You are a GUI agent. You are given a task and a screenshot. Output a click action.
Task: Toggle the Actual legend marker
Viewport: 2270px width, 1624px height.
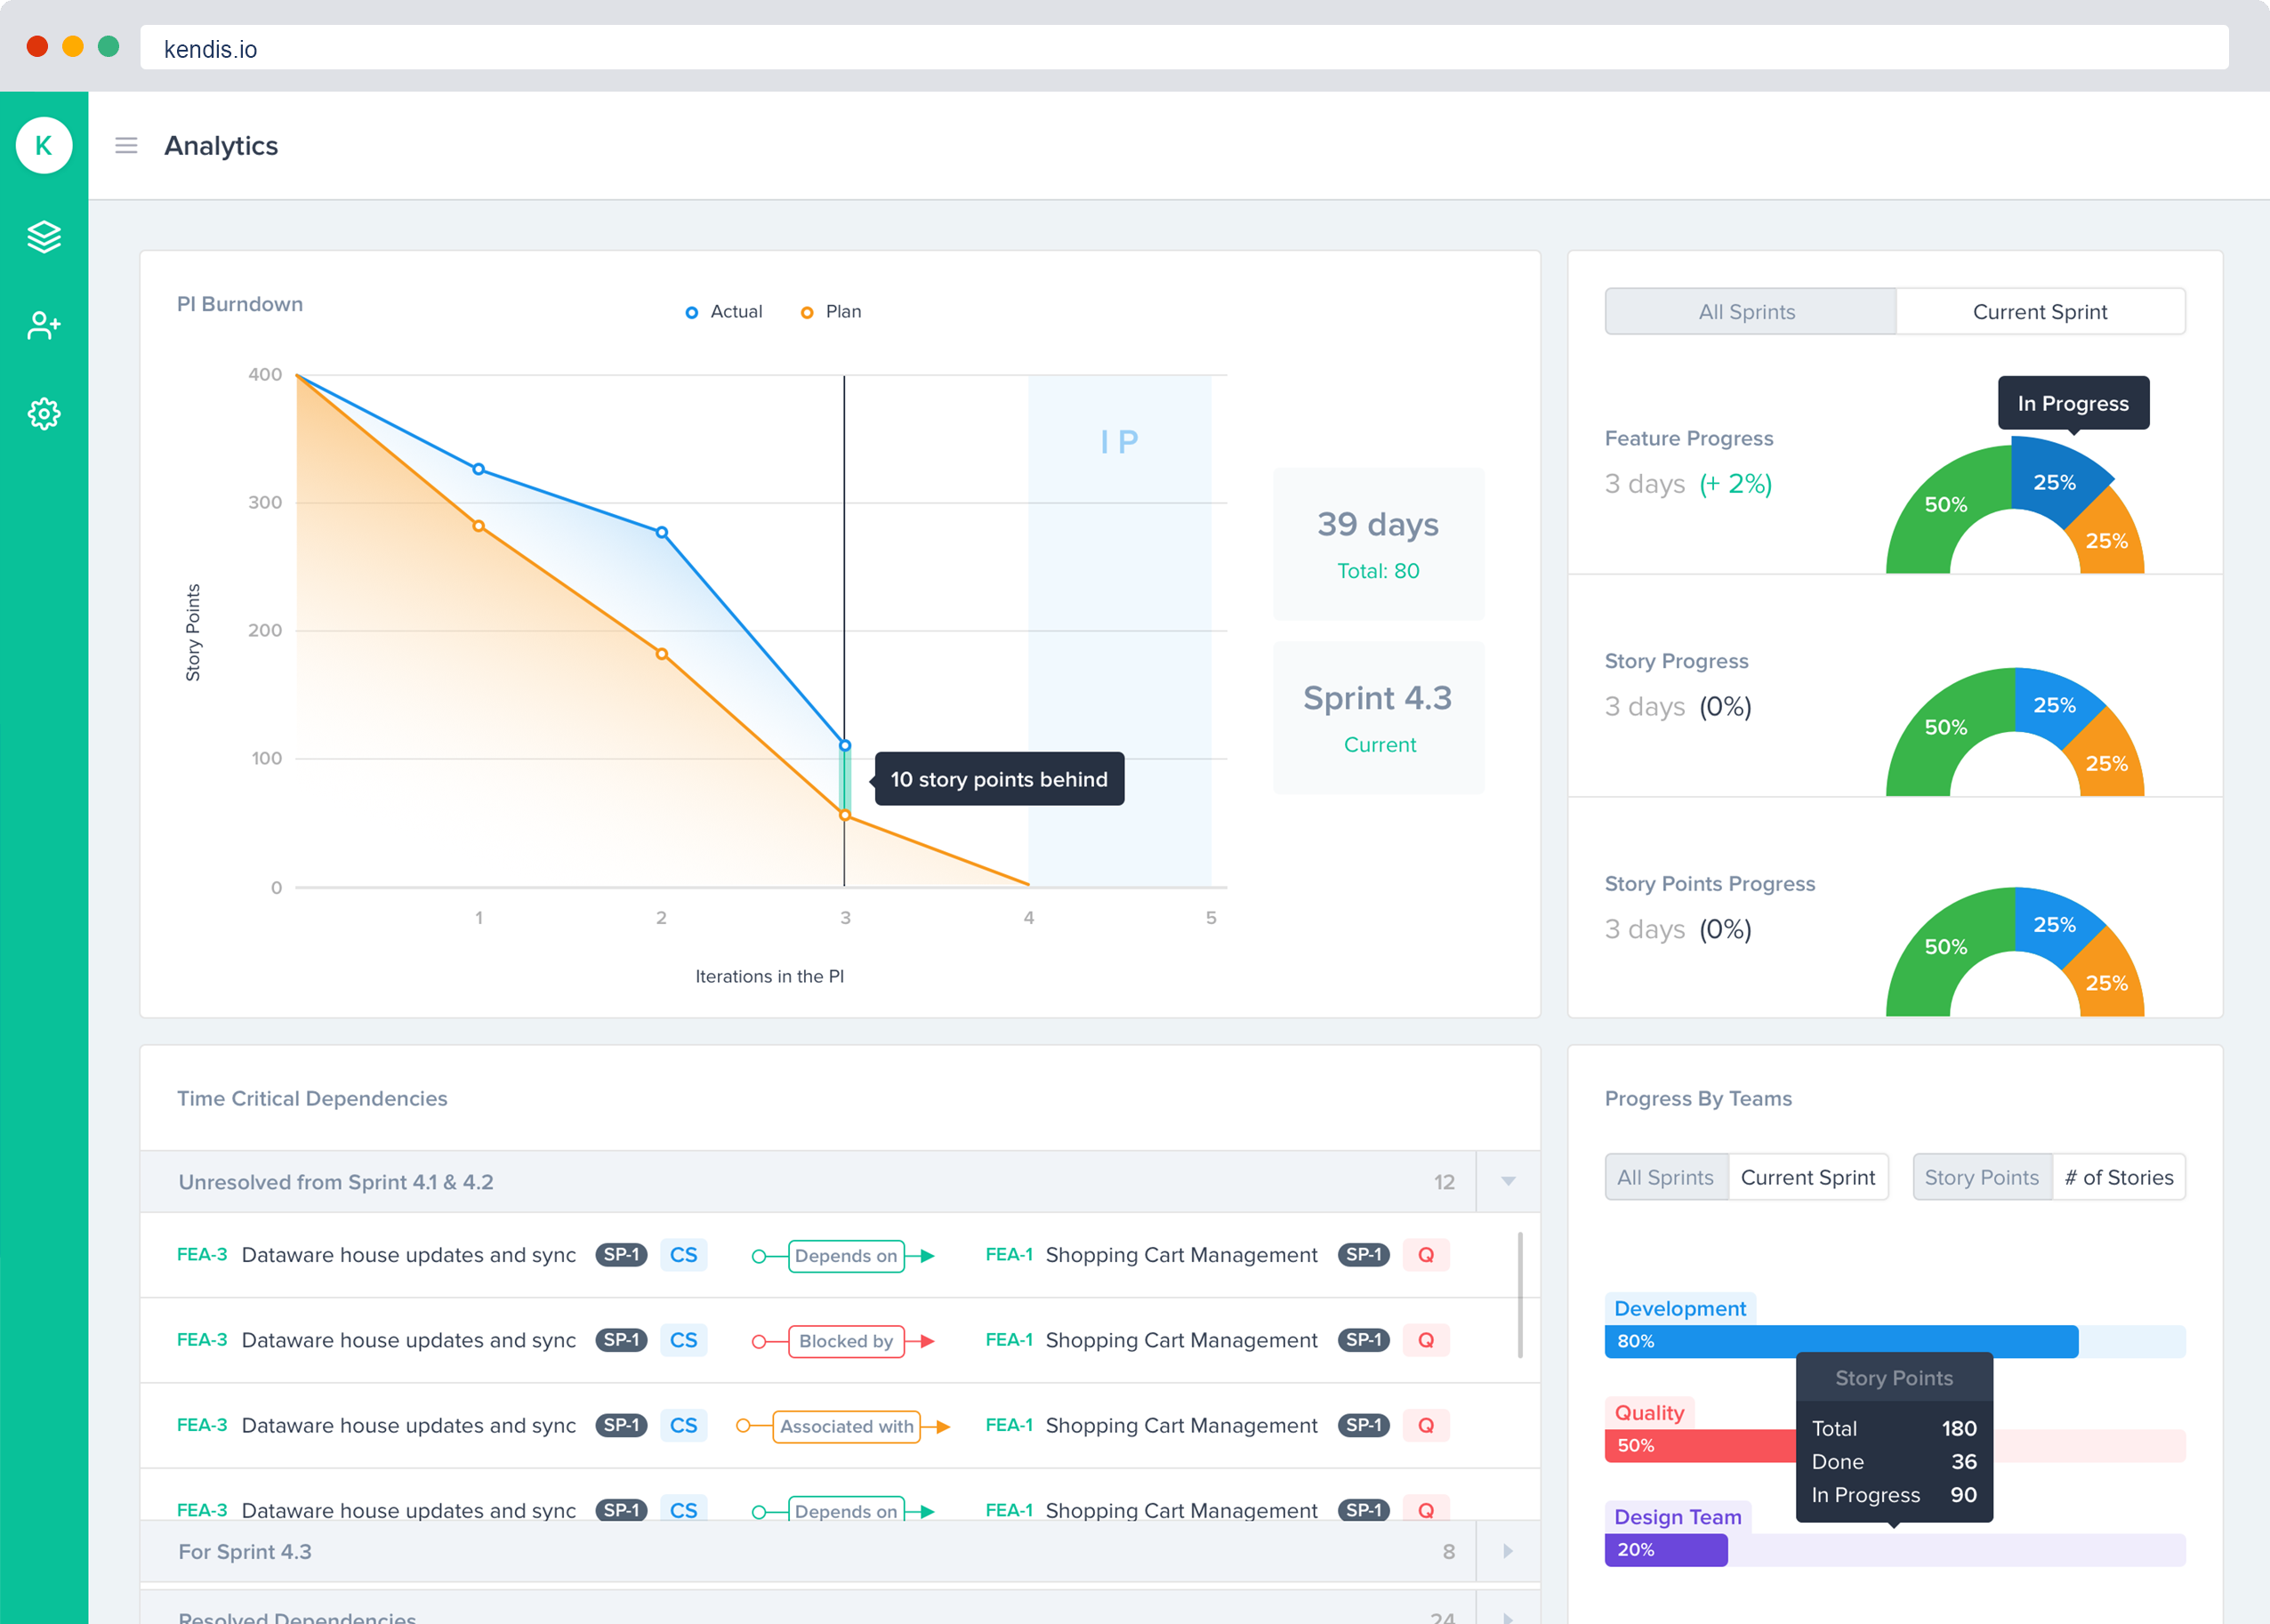(x=691, y=313)
